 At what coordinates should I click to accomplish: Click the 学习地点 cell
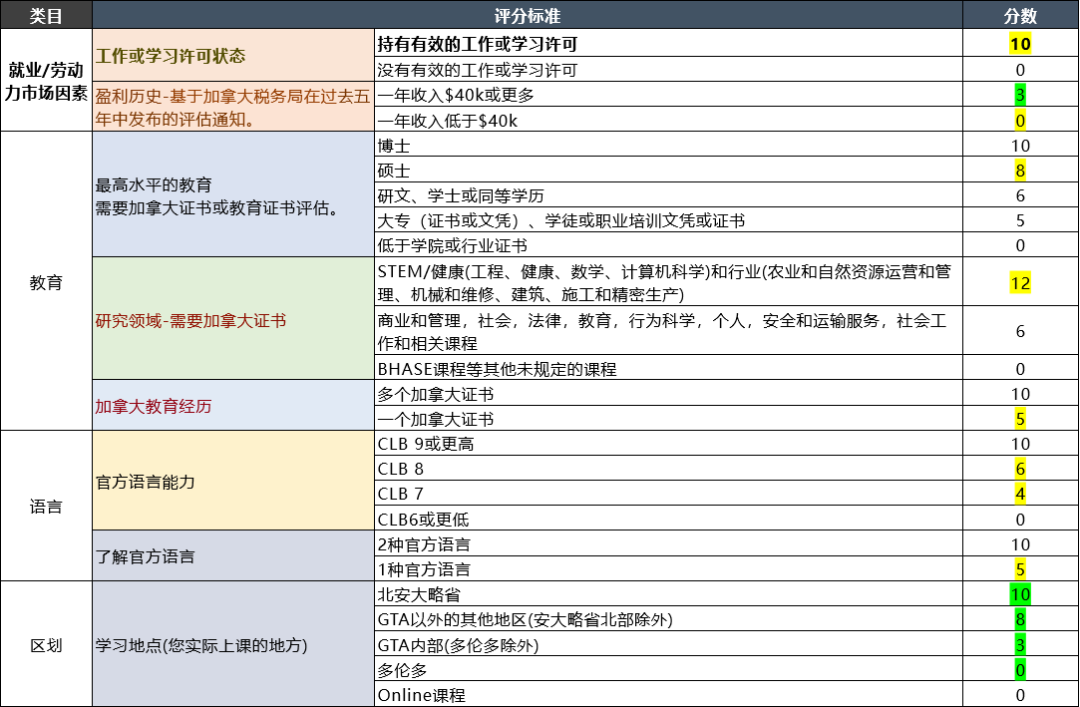233,644
